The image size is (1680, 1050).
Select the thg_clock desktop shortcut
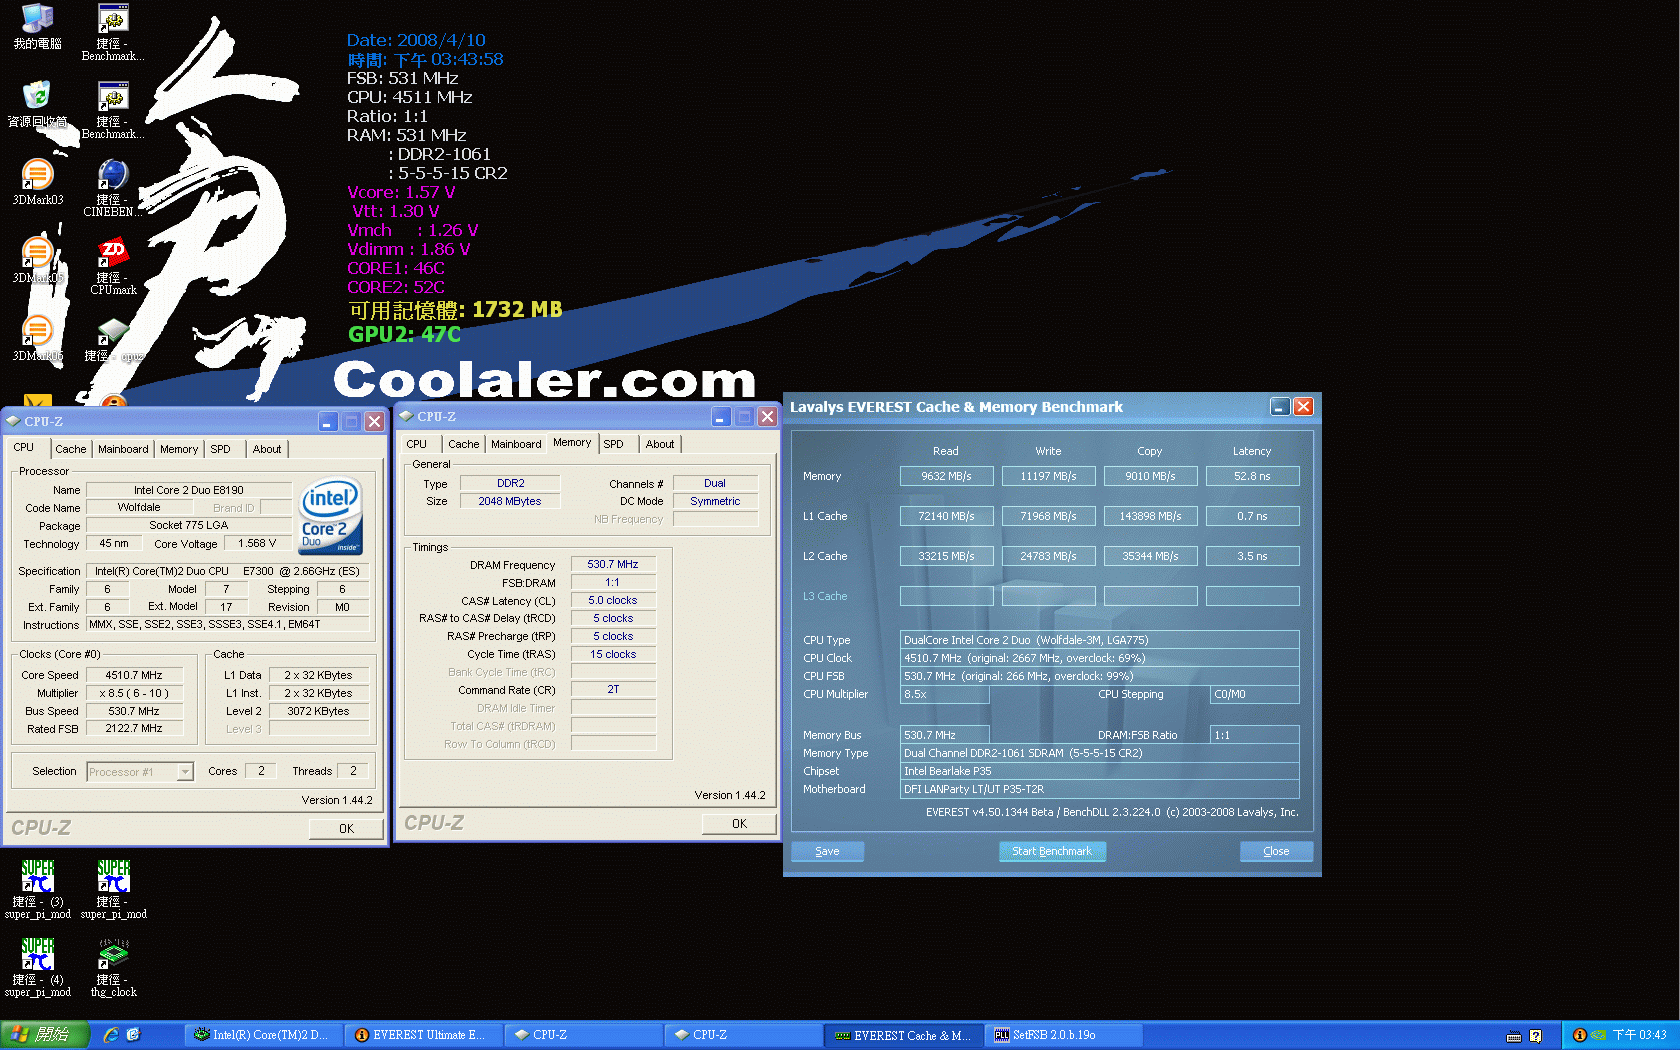pos(113,967)
